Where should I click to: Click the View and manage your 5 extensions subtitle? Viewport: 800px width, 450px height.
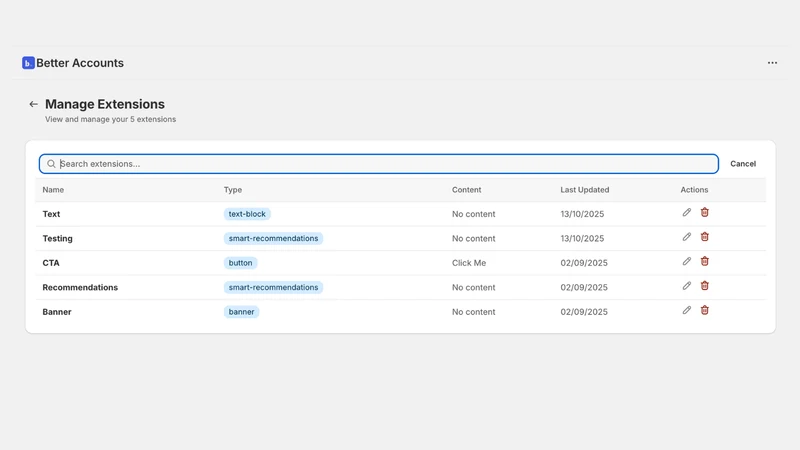pyautogui.click(x=110, y=119)
